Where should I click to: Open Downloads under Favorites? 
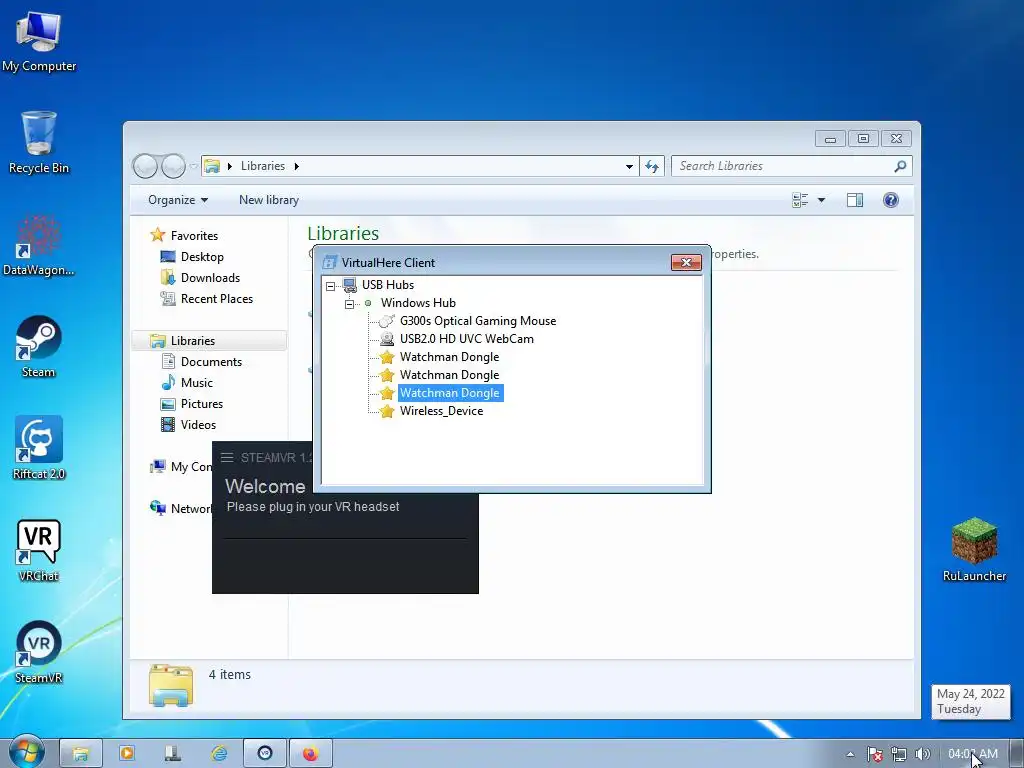210,278
